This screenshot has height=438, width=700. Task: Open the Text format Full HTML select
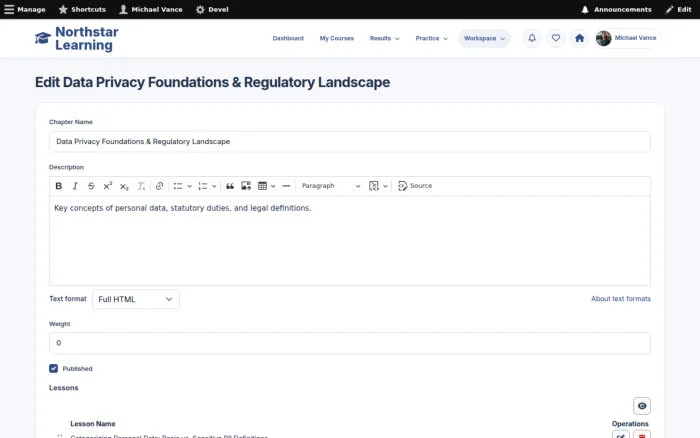pyautogui.click(x=136, y=299)
